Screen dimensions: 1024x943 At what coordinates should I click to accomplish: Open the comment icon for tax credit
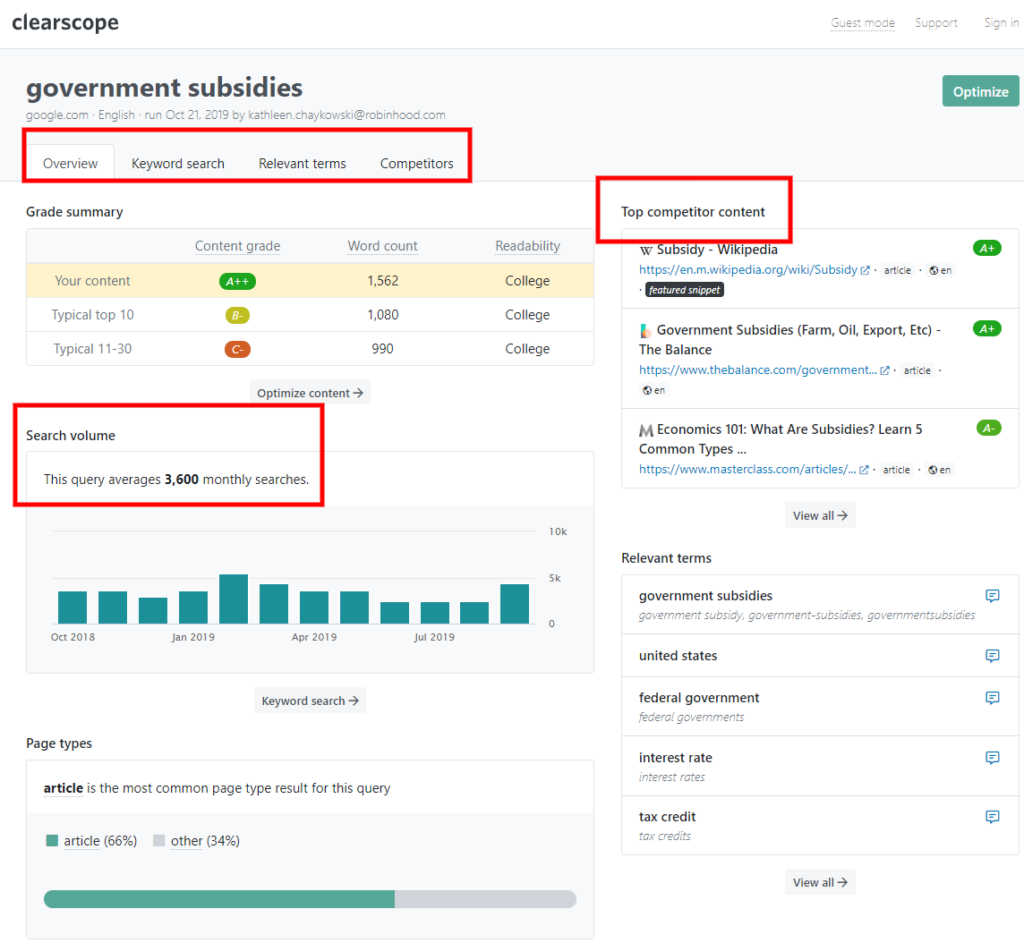992,817
